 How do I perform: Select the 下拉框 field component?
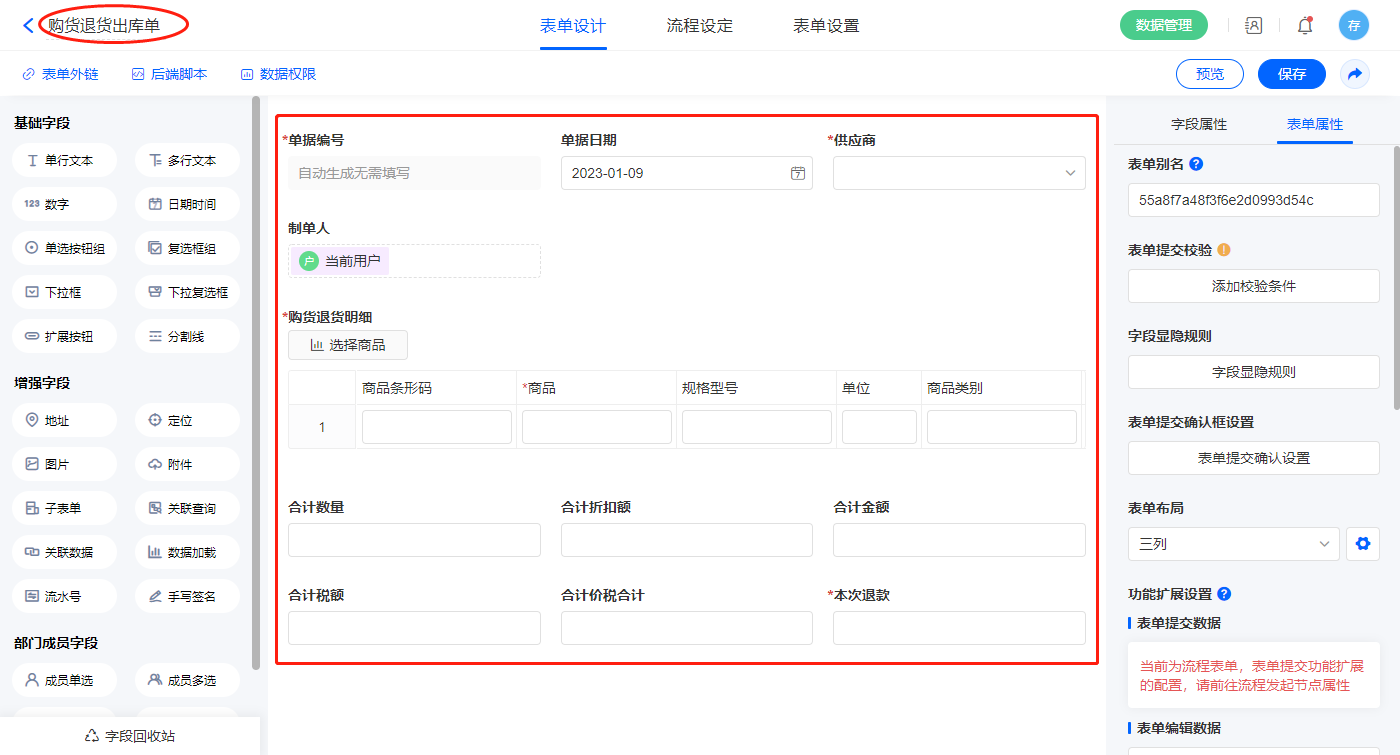coord(65,292)
